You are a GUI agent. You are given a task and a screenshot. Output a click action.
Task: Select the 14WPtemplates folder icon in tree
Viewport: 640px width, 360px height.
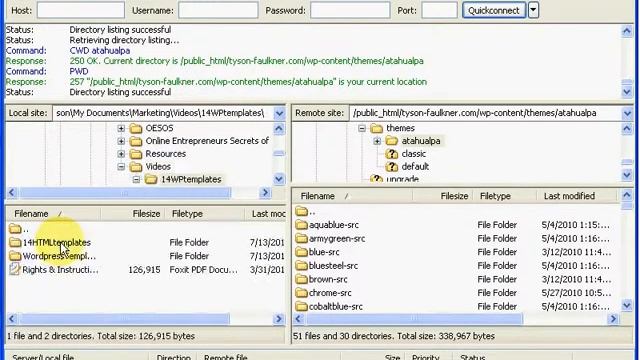tap(151, 179)
